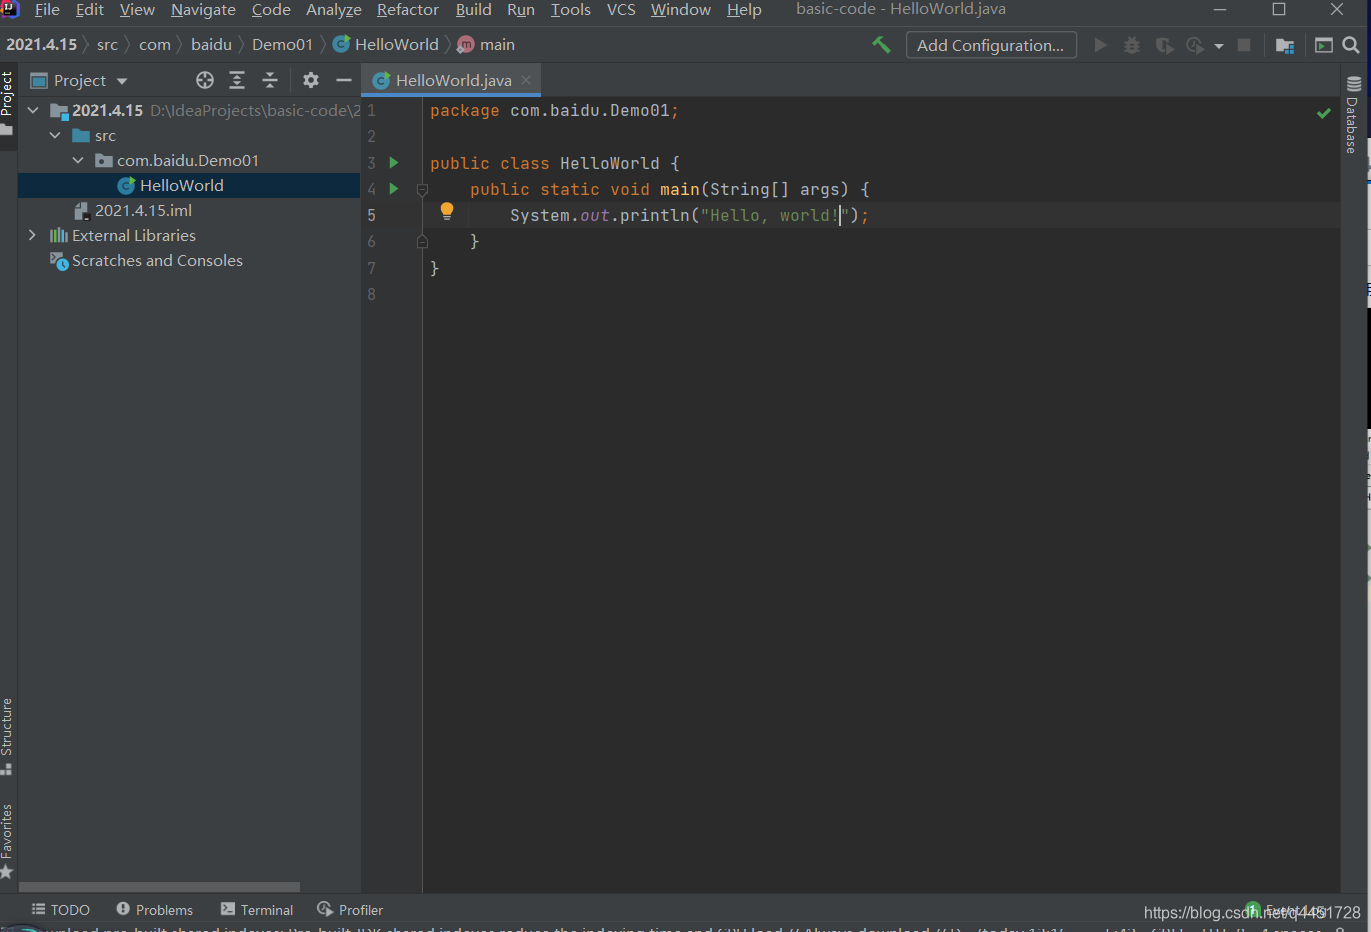The image size is (1371, 932).
Task: Close the HelloWorld.java editor tab
Action: 526,80
